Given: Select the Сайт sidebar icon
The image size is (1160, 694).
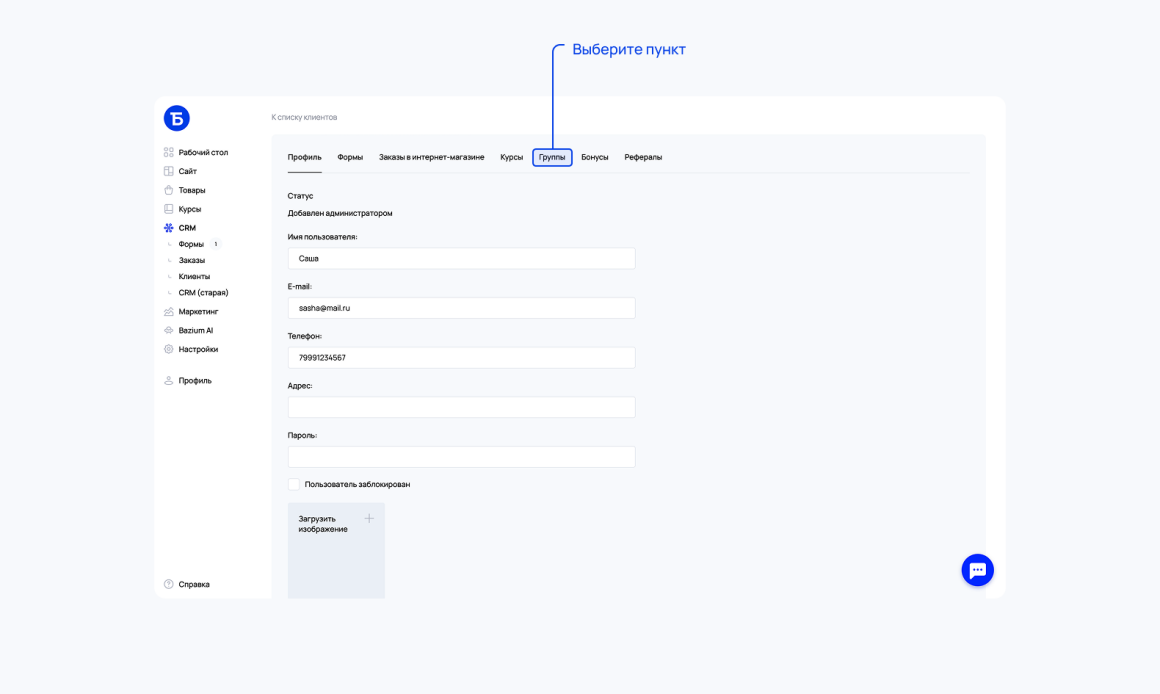Looking at the screenshot, I should pos(169,171).
